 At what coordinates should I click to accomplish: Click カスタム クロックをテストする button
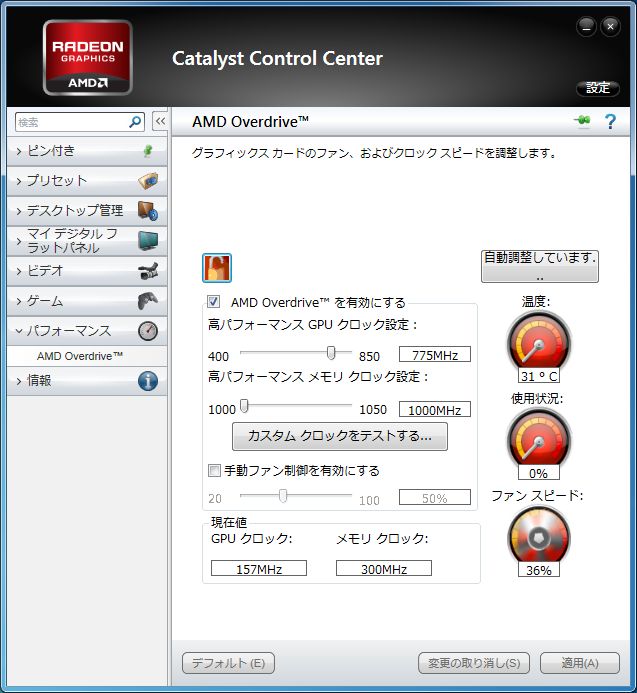tap(339, 436)
